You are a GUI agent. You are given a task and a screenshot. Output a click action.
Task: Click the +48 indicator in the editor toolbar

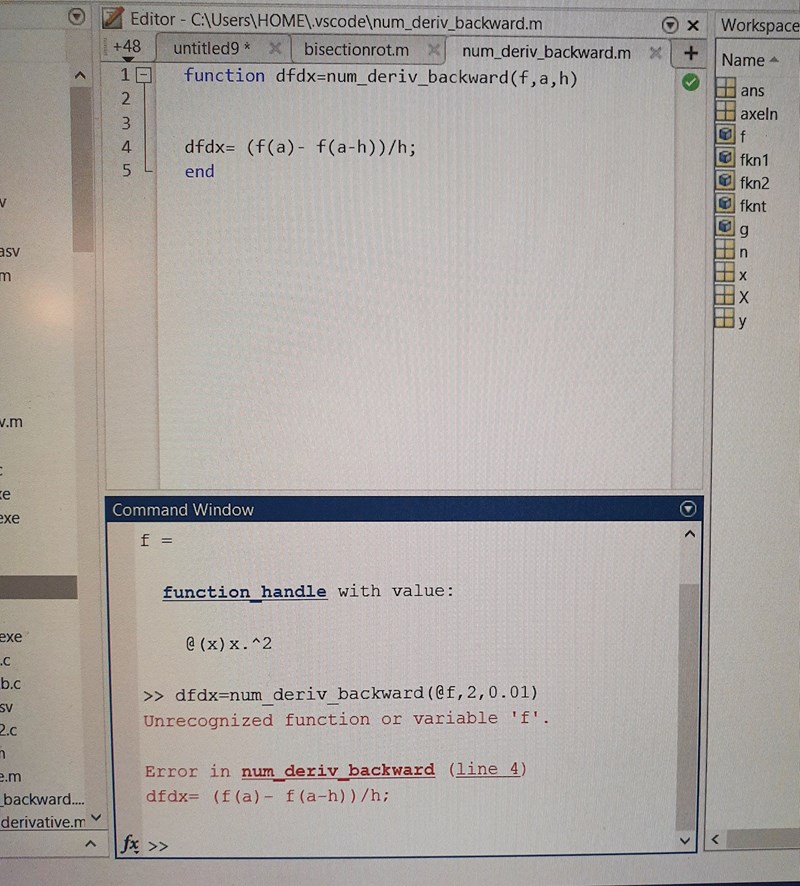[126, 46]
